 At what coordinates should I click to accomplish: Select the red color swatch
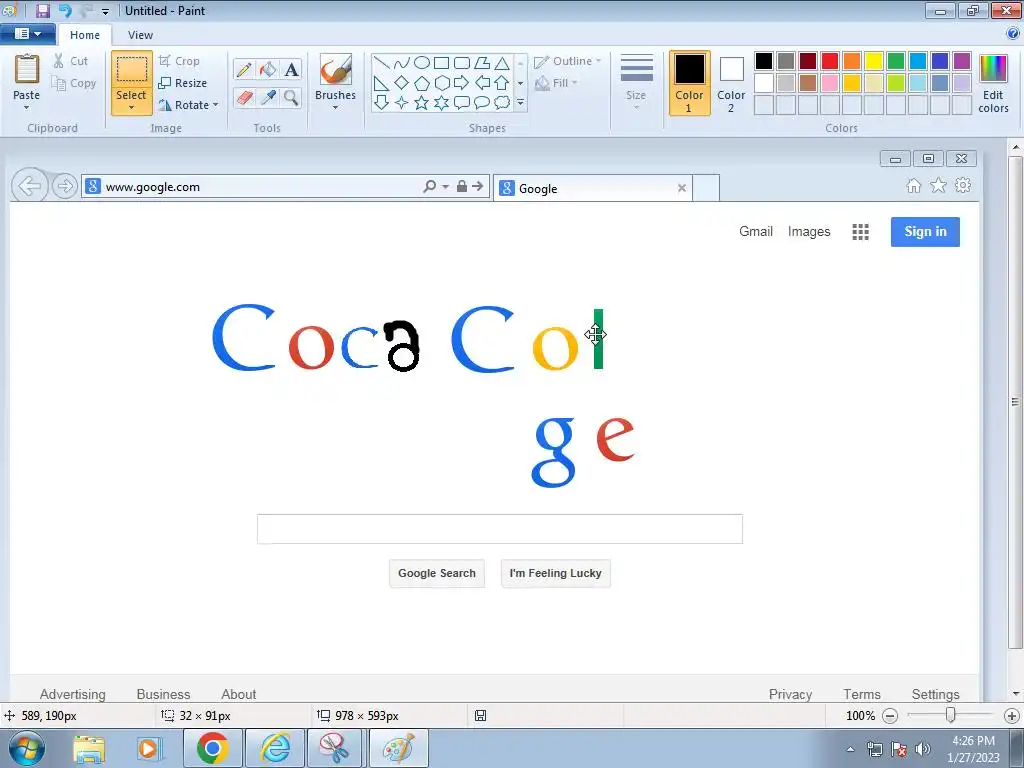[830, 61]
